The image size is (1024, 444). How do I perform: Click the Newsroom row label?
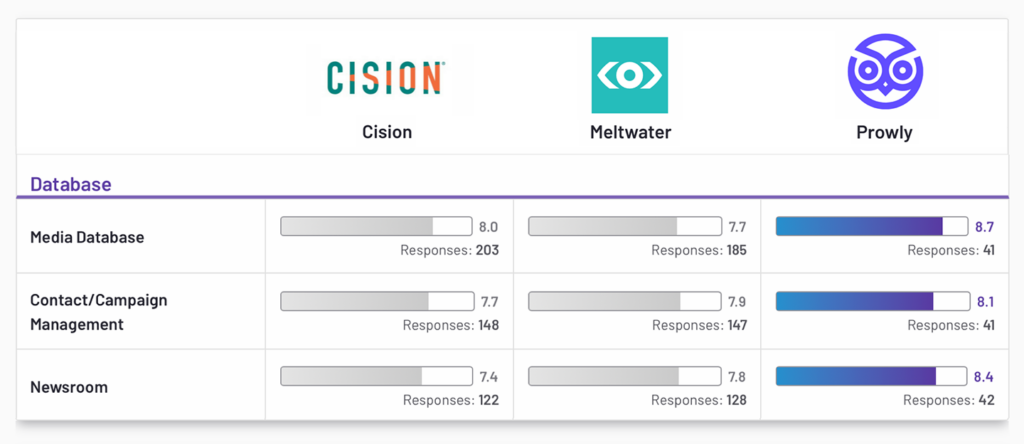point(69,387)
